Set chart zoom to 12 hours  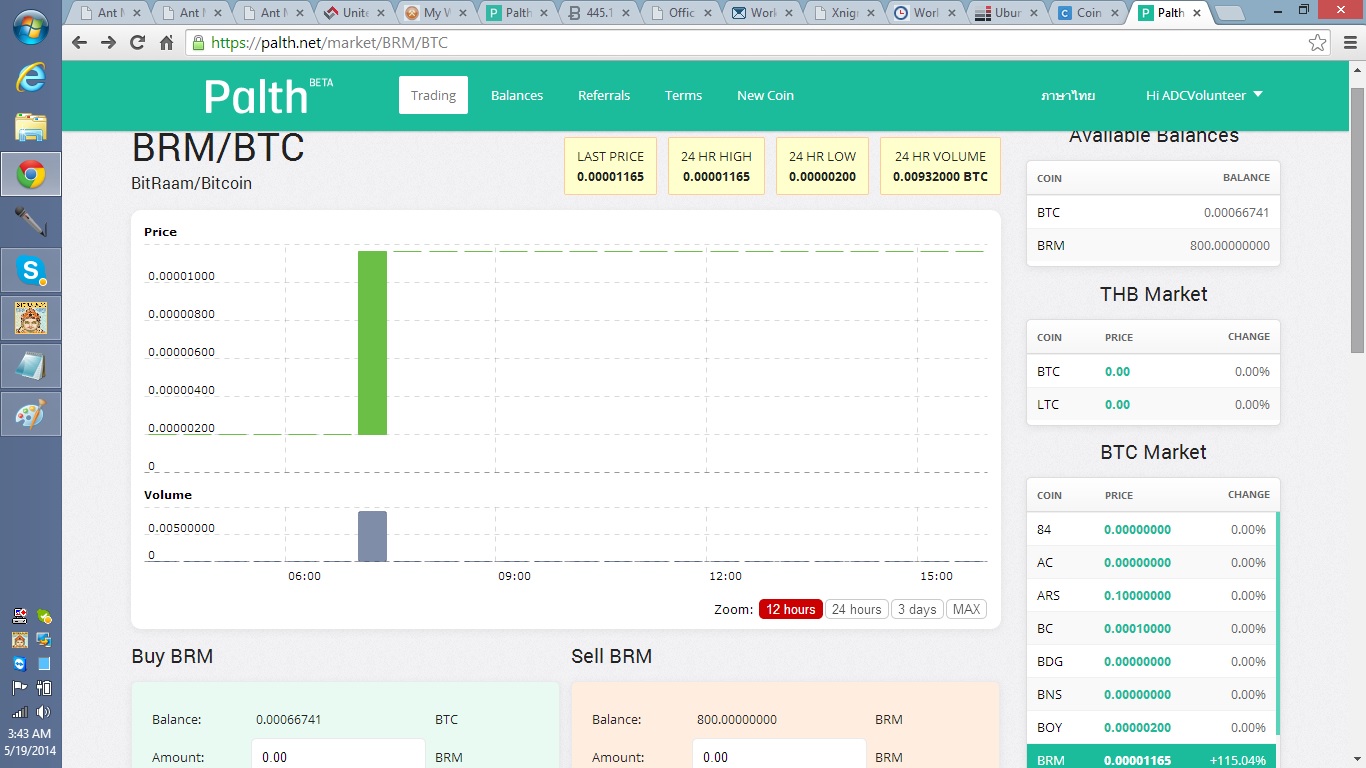click(x=791, y=609)
